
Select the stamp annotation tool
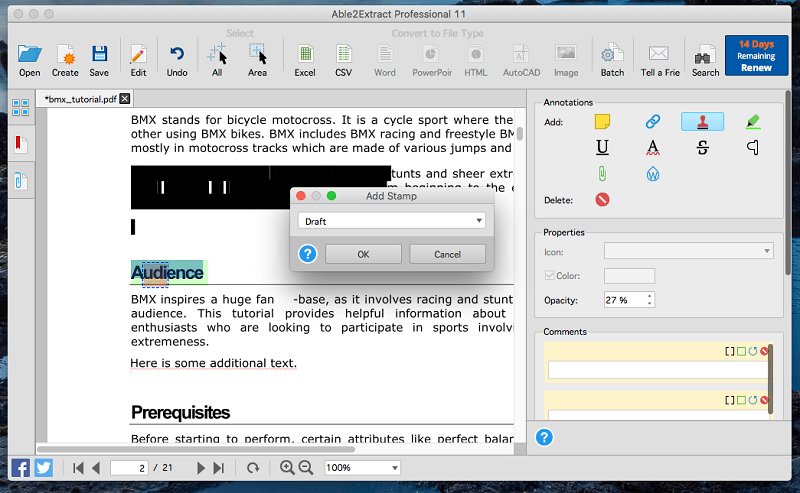(x=702, y=121)
